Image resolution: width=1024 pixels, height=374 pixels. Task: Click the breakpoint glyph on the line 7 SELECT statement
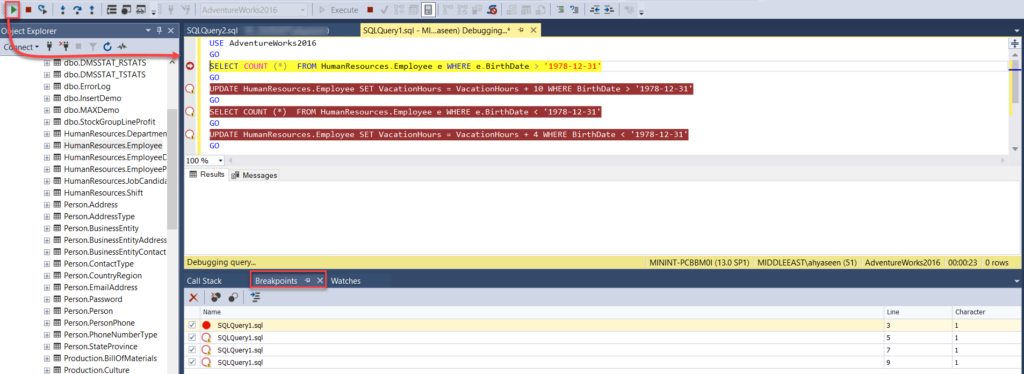191,112
